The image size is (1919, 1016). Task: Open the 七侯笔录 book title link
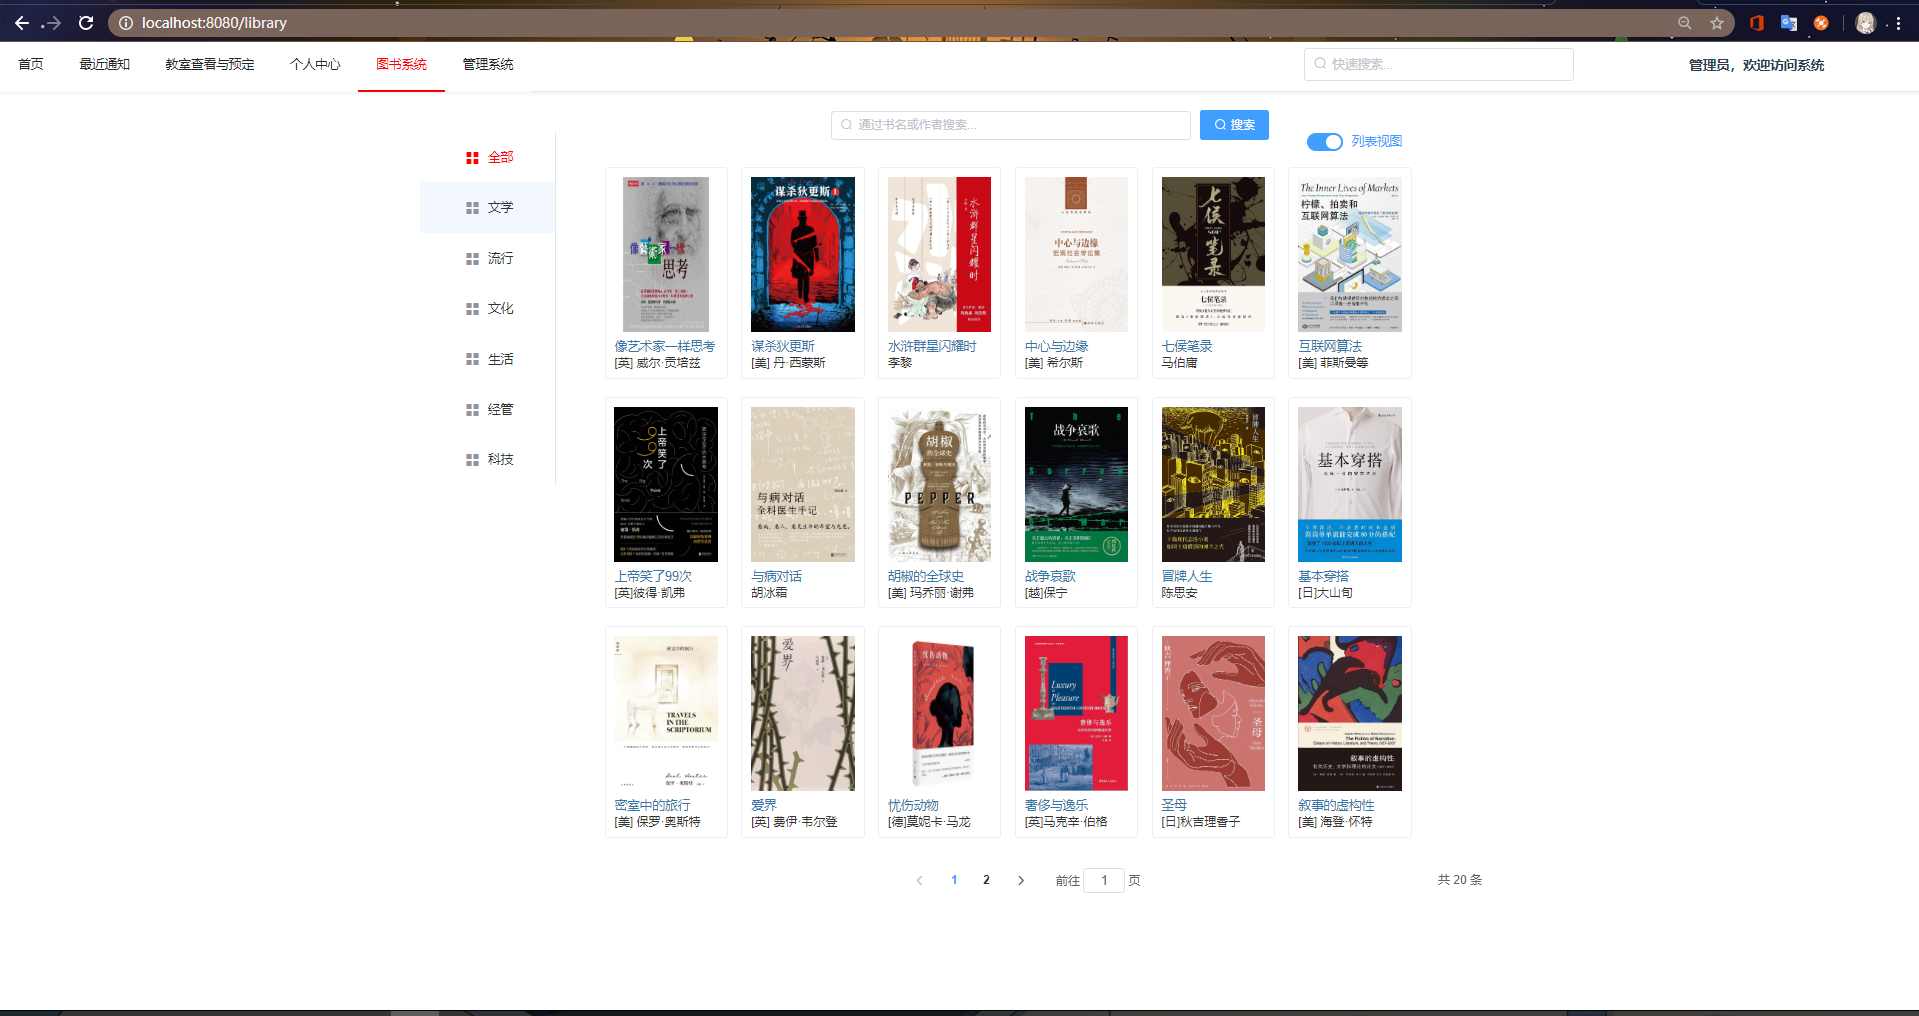(1187, 346)
